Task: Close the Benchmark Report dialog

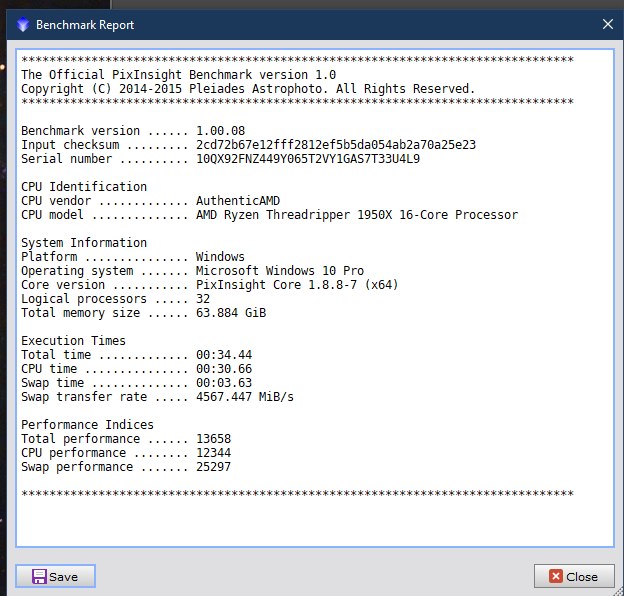Action: click(x=574, y=576)
